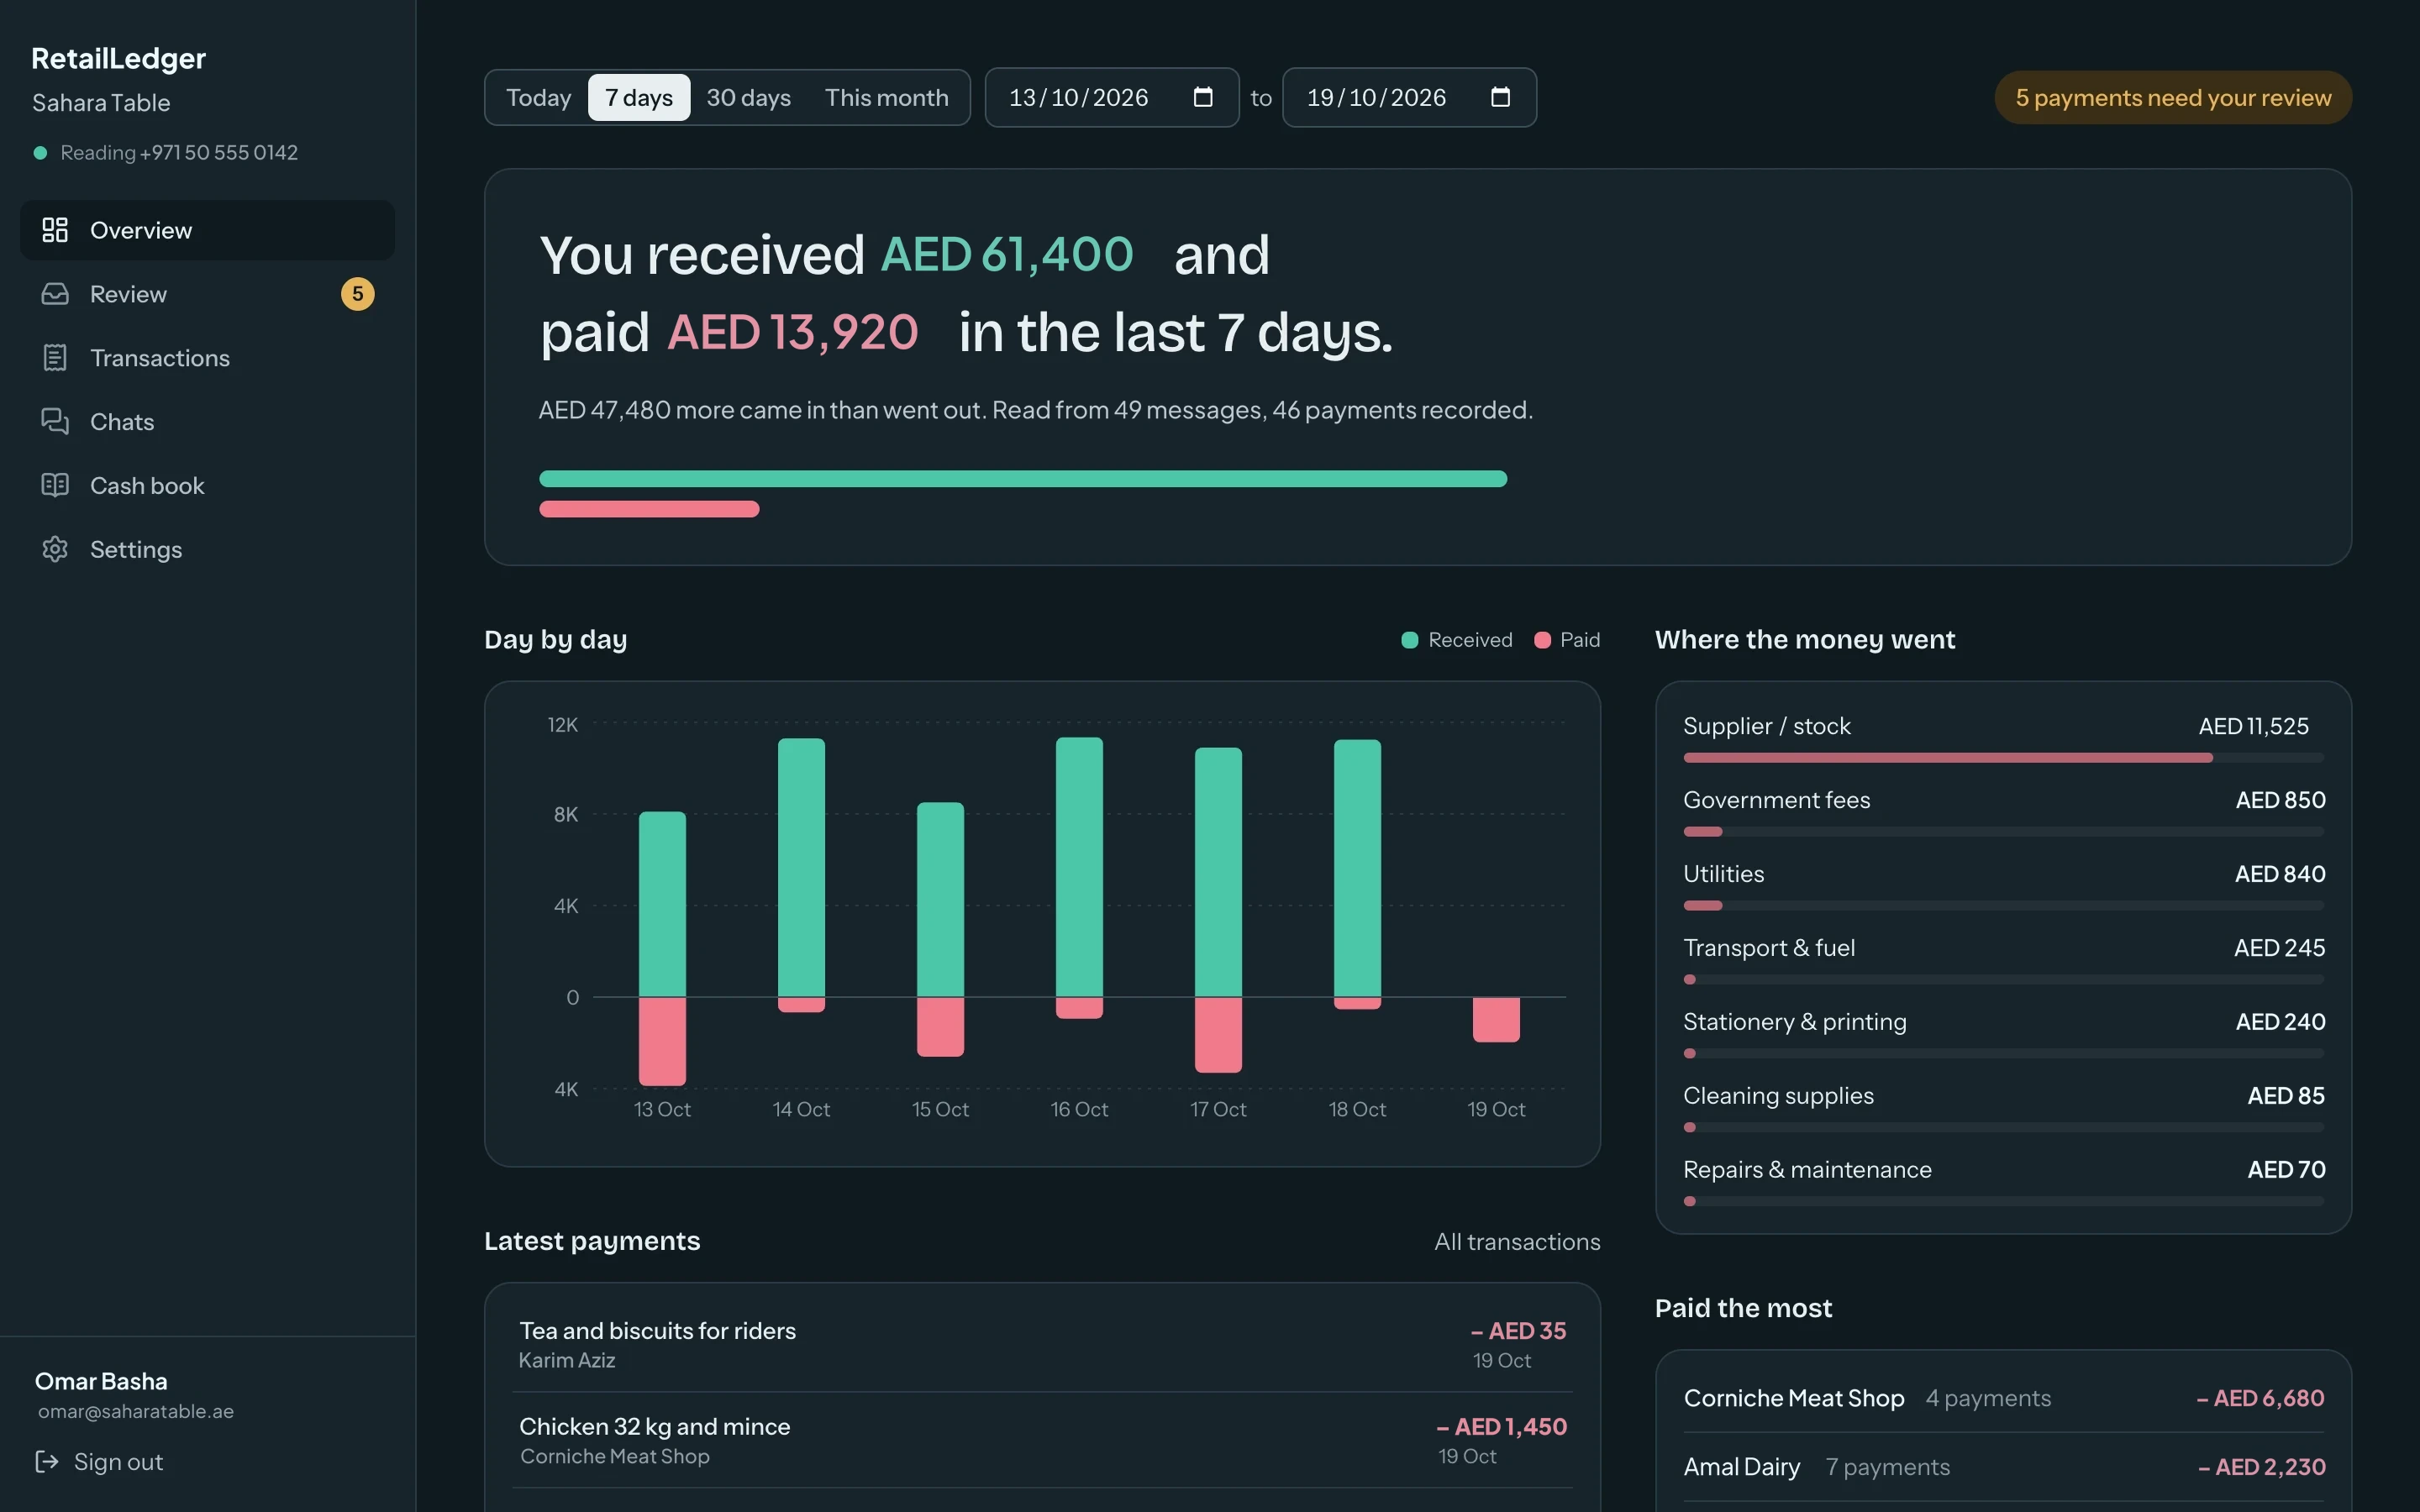2420x1512 pixels.
Task: Switch to This month range
Action: click(886, 98)
